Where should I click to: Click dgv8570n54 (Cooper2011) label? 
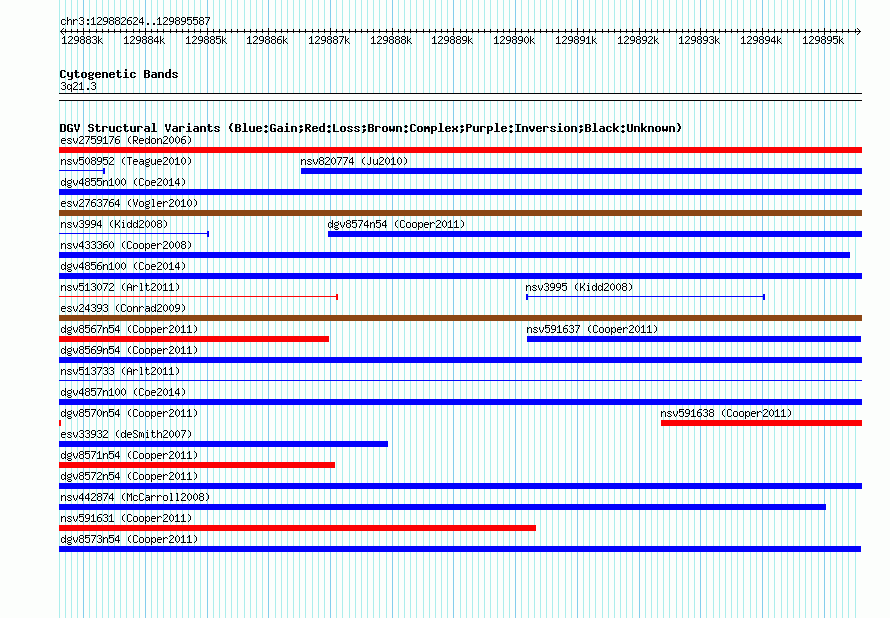coord(129,413)
